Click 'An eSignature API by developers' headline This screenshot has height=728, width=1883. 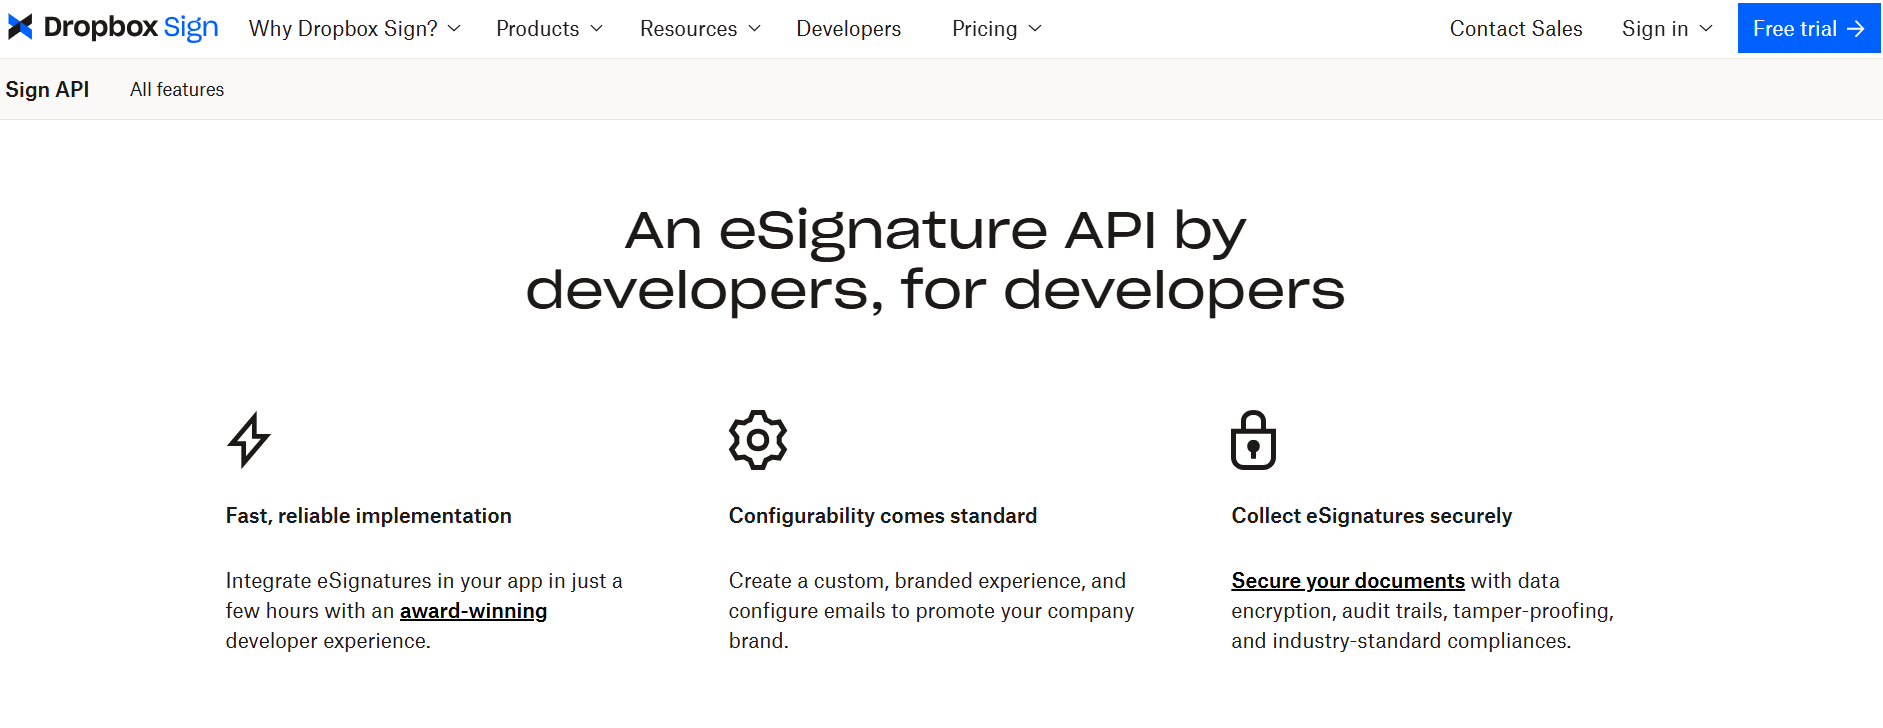tap(935, 260)
